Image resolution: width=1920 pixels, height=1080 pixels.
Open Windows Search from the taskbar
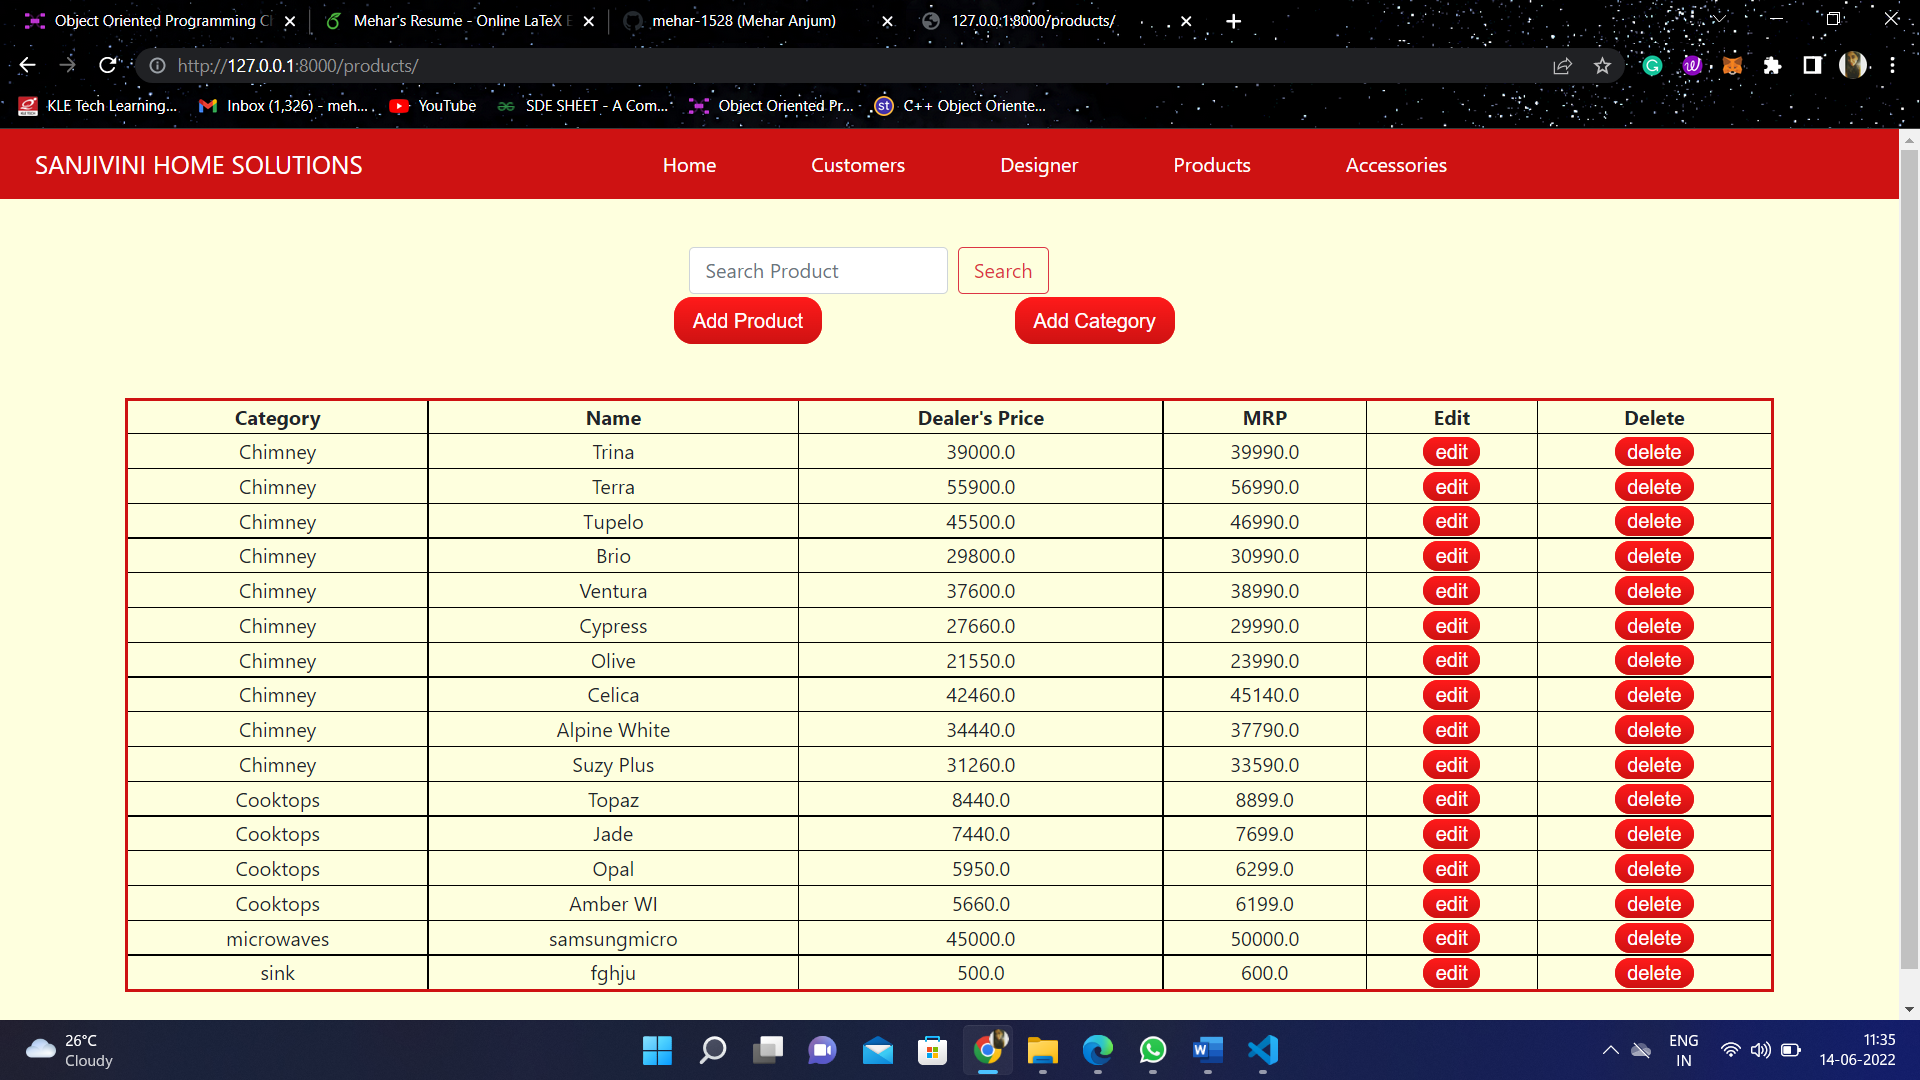click(712, 1051)
